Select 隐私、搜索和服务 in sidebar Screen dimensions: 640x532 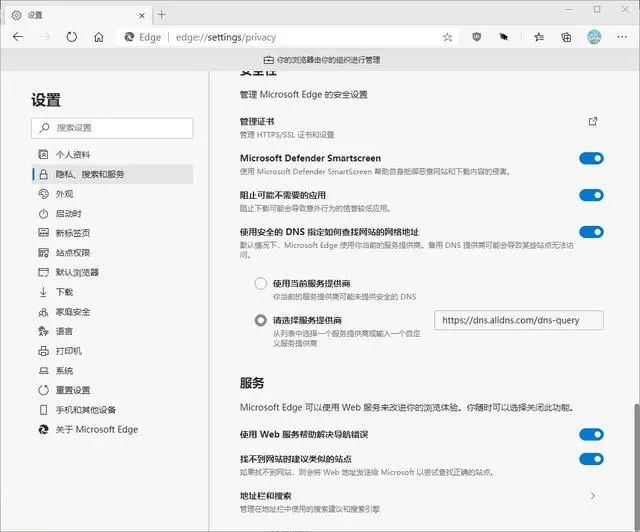click(x=112, y=174)
